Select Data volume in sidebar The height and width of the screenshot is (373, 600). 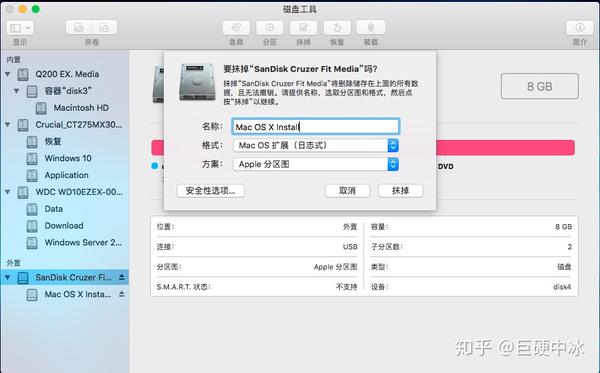(x=53, y=209)
